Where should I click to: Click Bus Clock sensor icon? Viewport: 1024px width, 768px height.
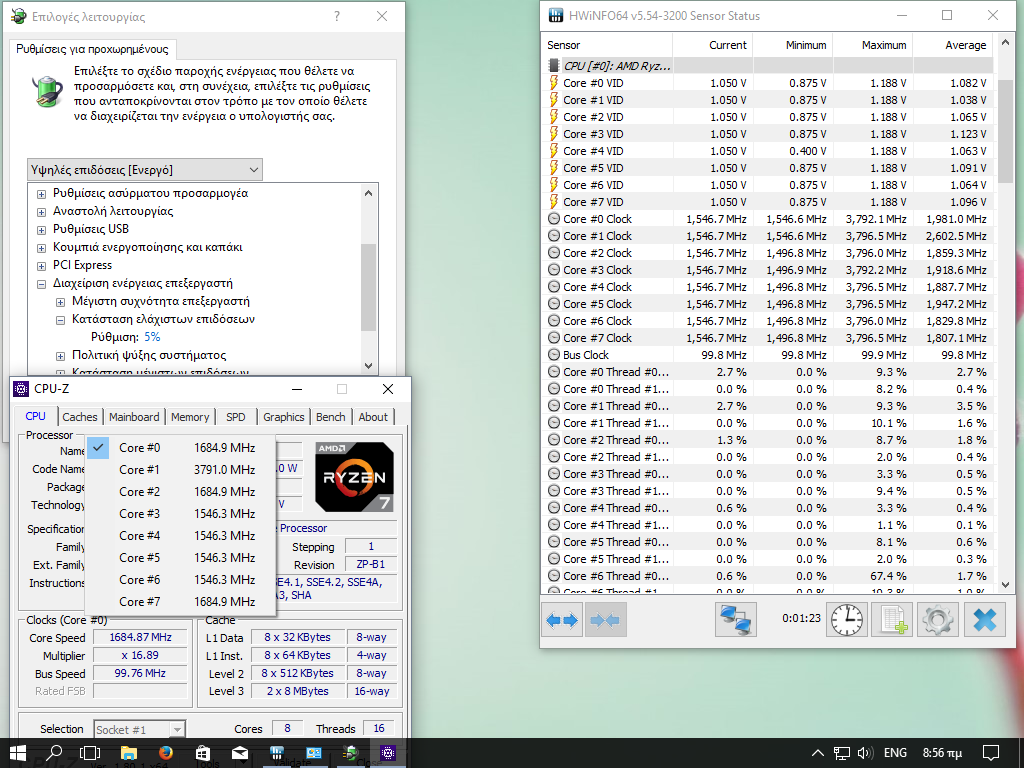(554, 355)
